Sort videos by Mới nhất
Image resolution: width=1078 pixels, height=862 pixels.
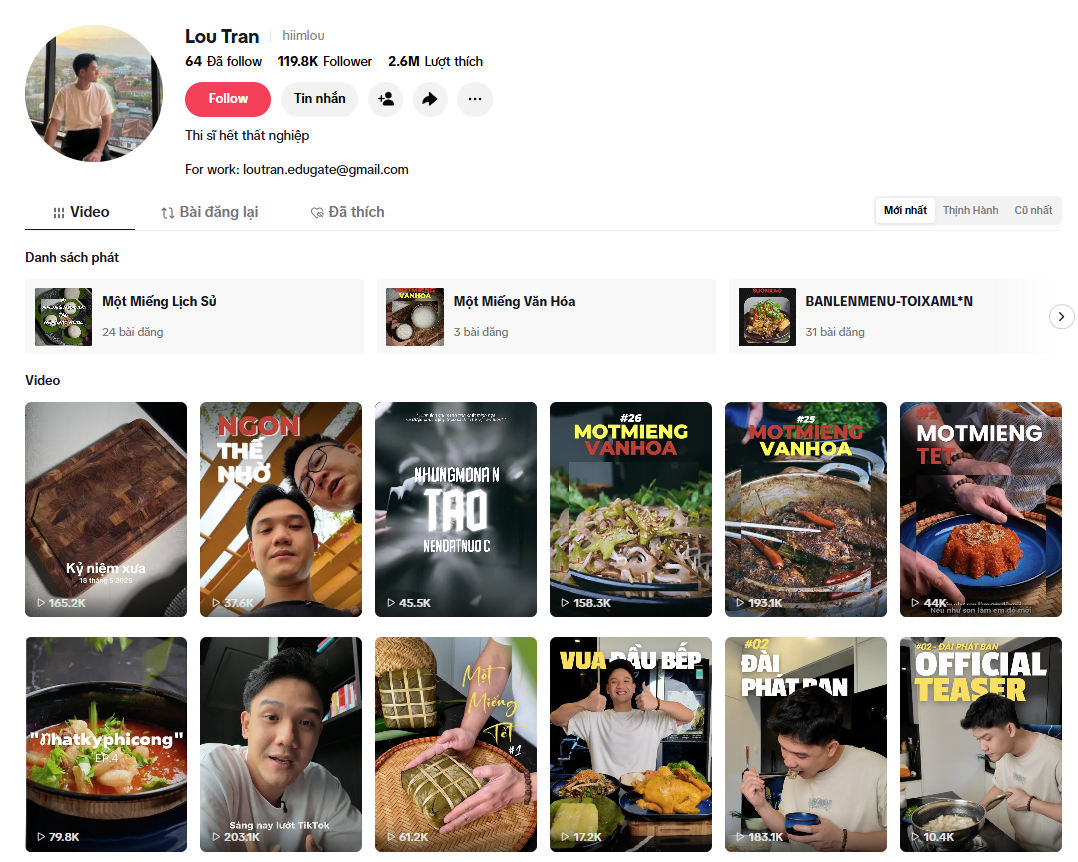[905, 210]
